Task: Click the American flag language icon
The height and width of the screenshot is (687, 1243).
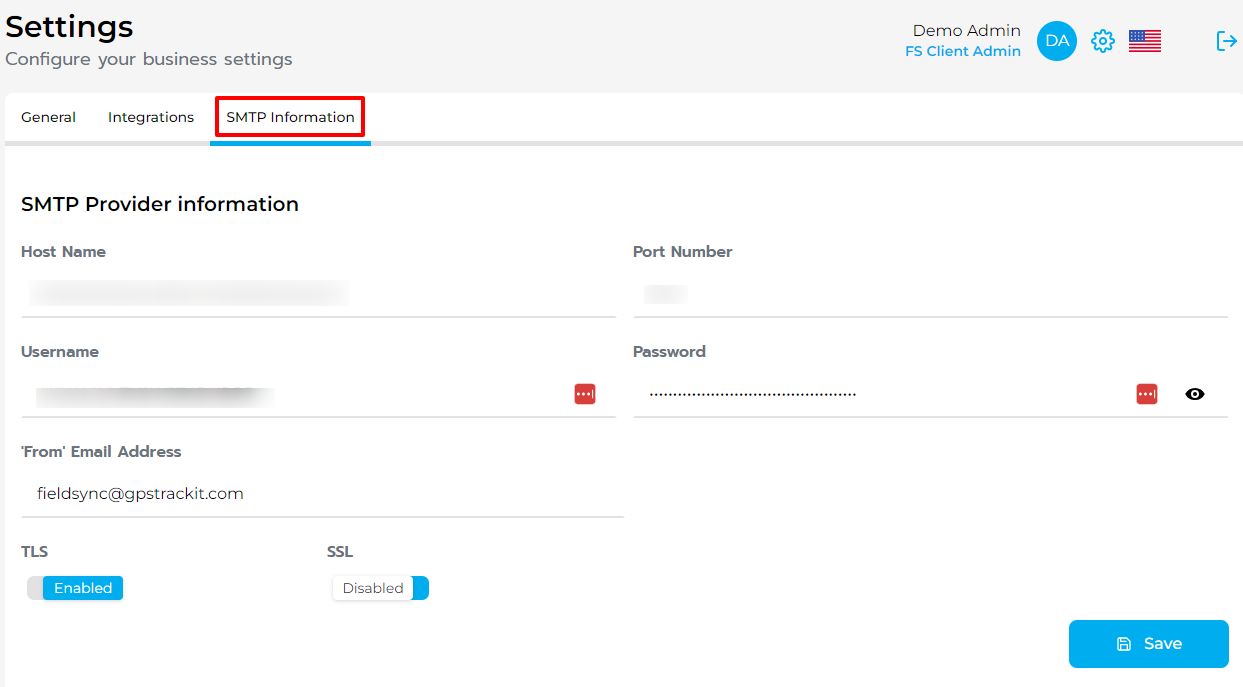Action: pos(1144,41)
